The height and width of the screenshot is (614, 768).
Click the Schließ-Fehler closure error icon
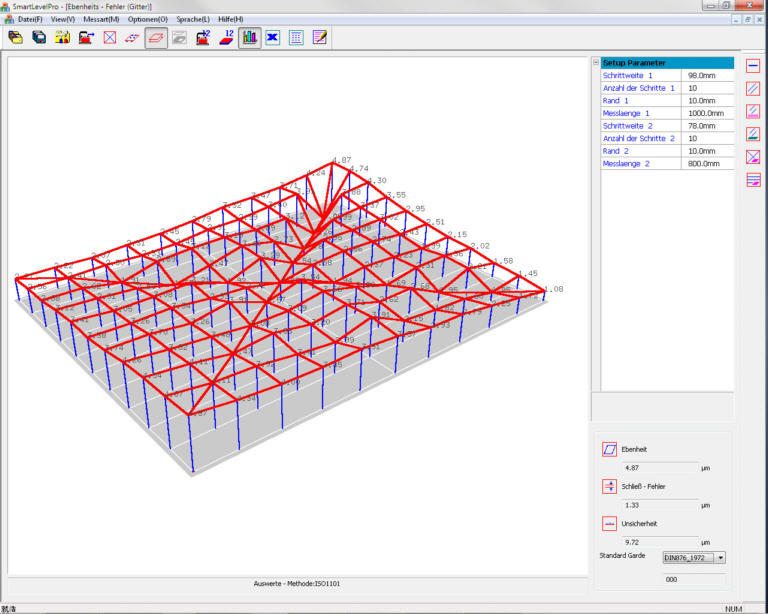[609, 487]
